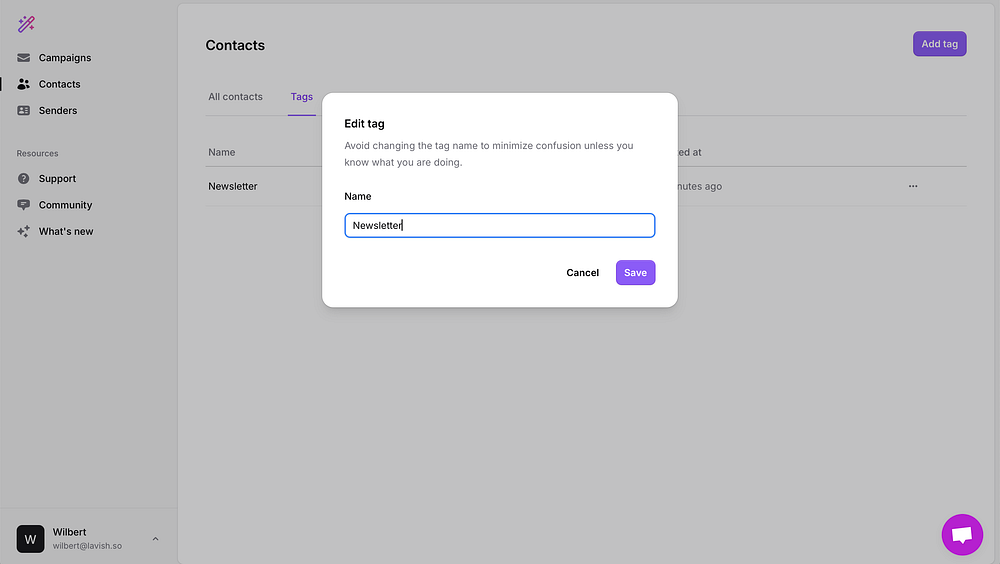Open the Newsletter row options menu

[913, 186]
